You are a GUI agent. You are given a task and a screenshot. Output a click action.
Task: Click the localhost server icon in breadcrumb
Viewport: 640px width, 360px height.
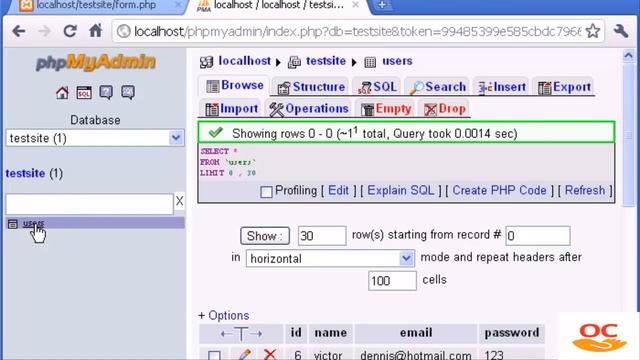[x=207, y=62]
